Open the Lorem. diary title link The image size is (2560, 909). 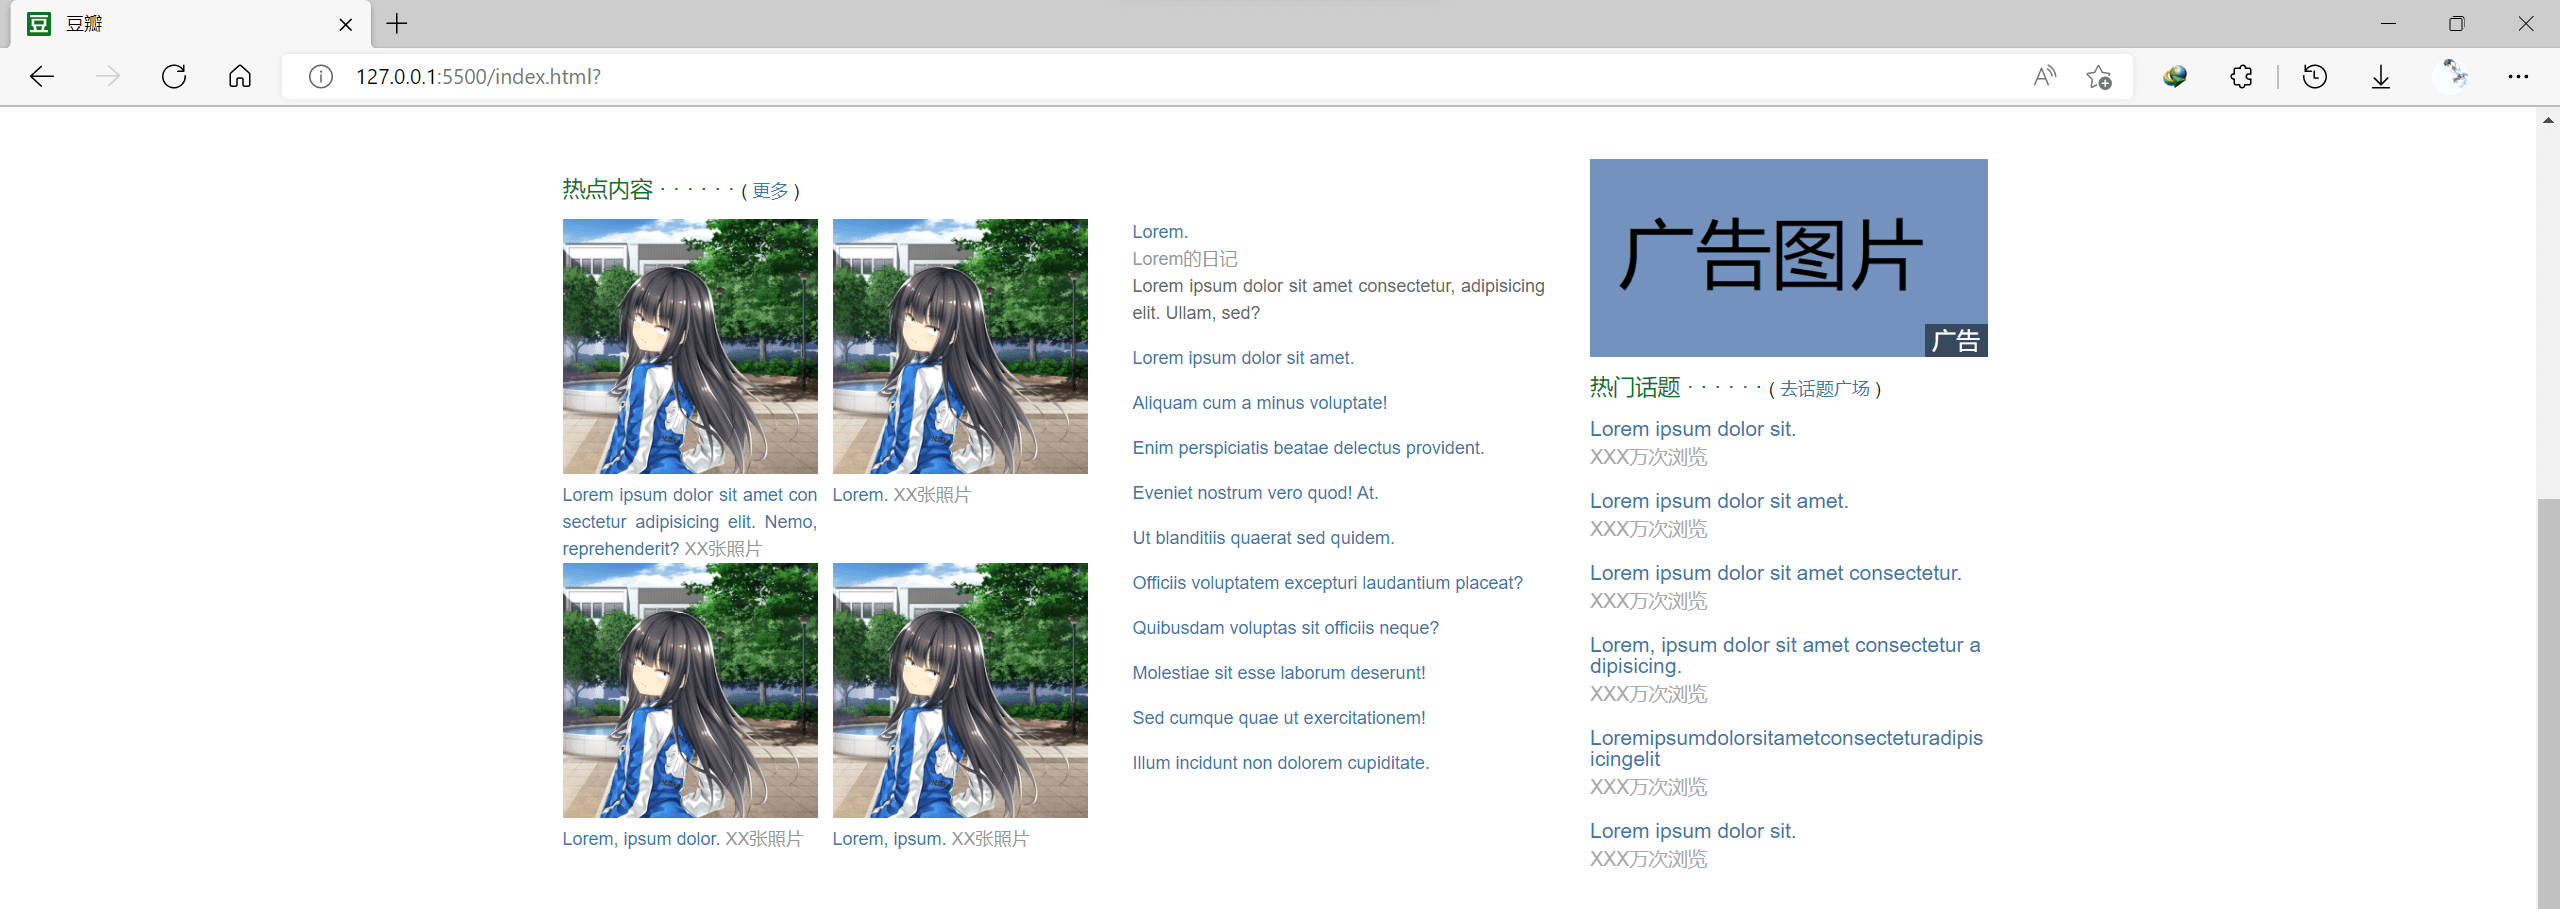1160,231
